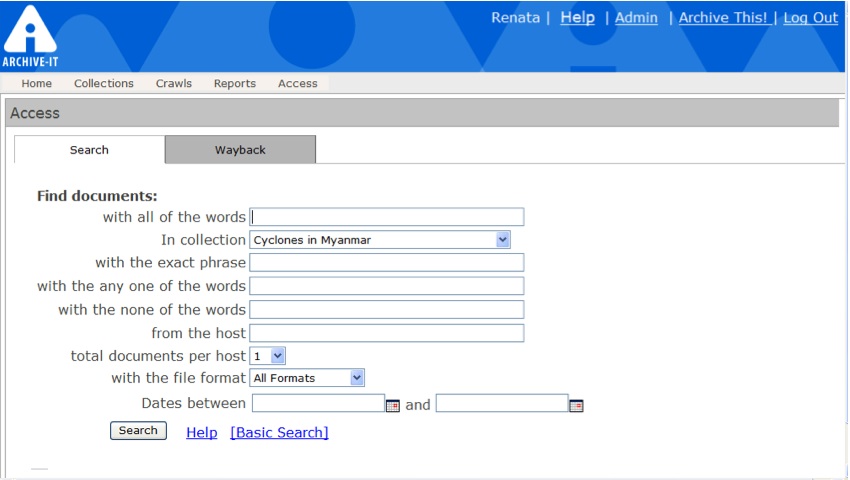The height and width of the screenshot is (480, 850).
Task: Click the Archive-It logo icon
Action: point(30,33)
